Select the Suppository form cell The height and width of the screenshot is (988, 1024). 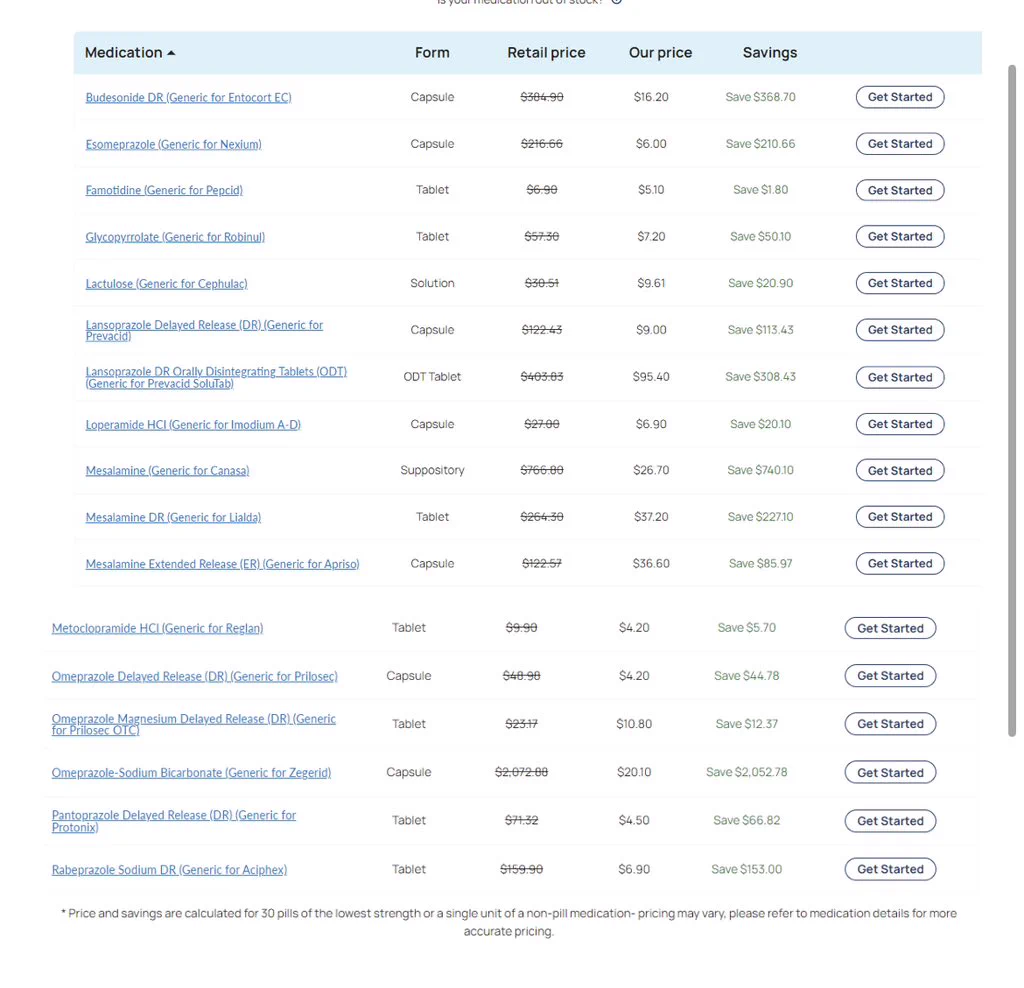point(432,470)
